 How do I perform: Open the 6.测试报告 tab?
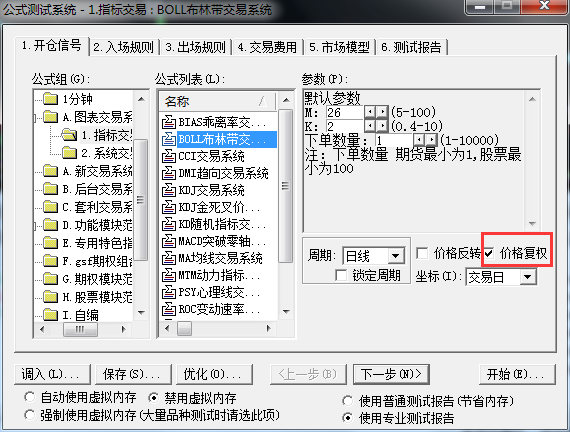(412, 47)
